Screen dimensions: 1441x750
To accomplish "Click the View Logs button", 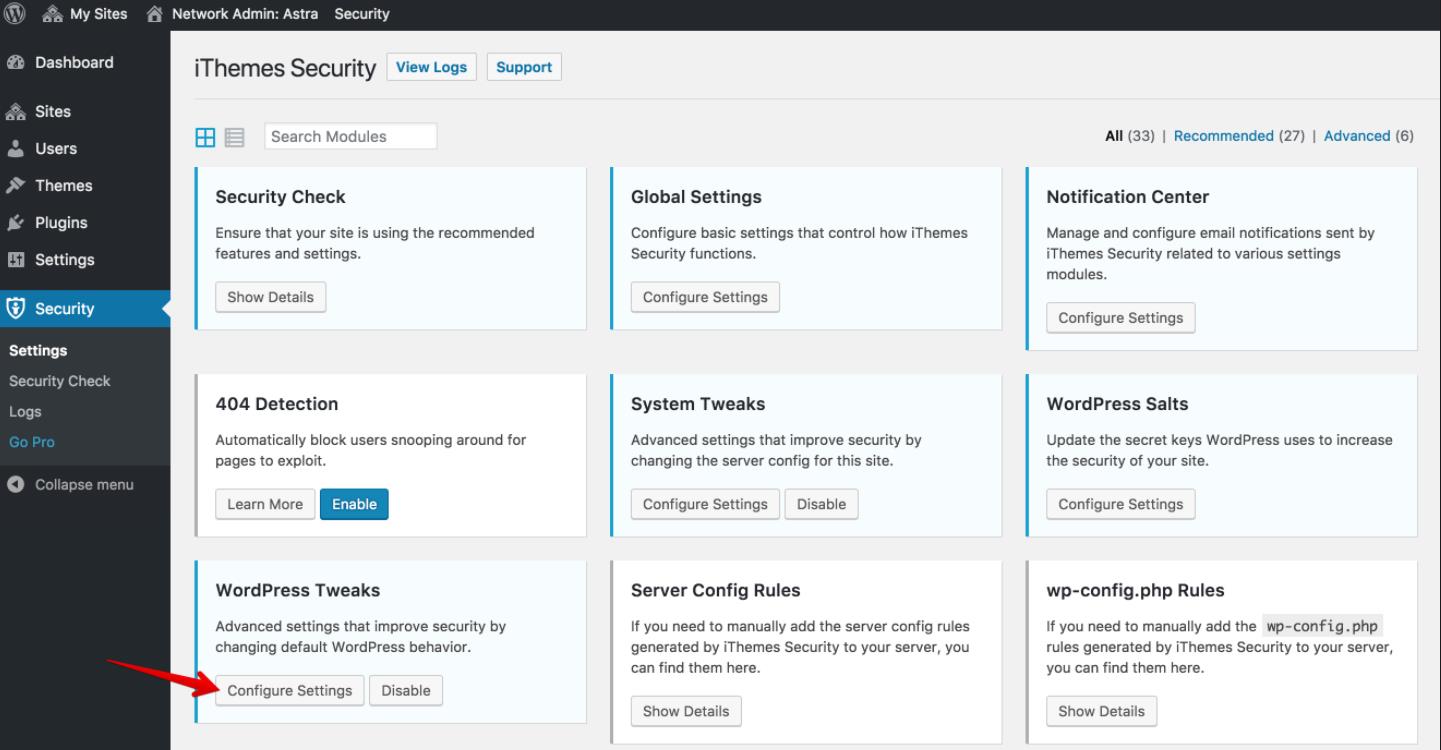I will 431,67.
